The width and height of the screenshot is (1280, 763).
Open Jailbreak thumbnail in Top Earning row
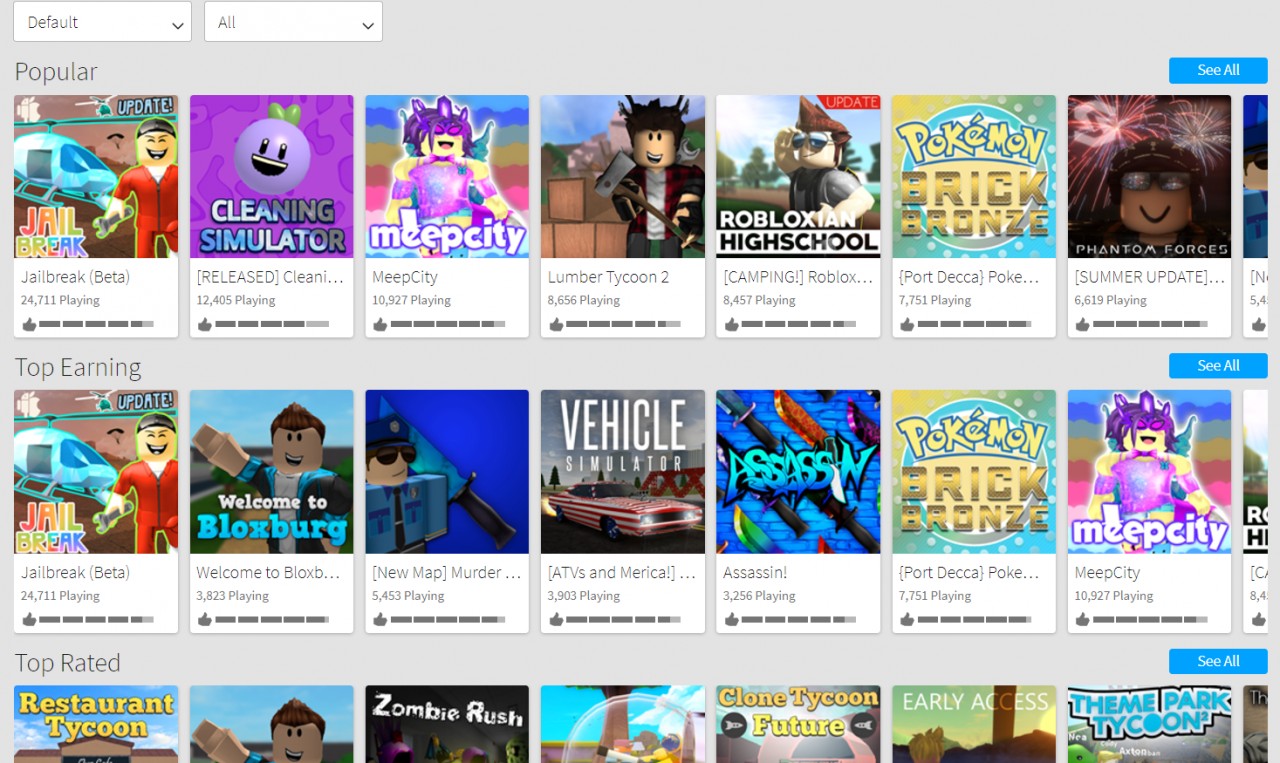point(96,472)
